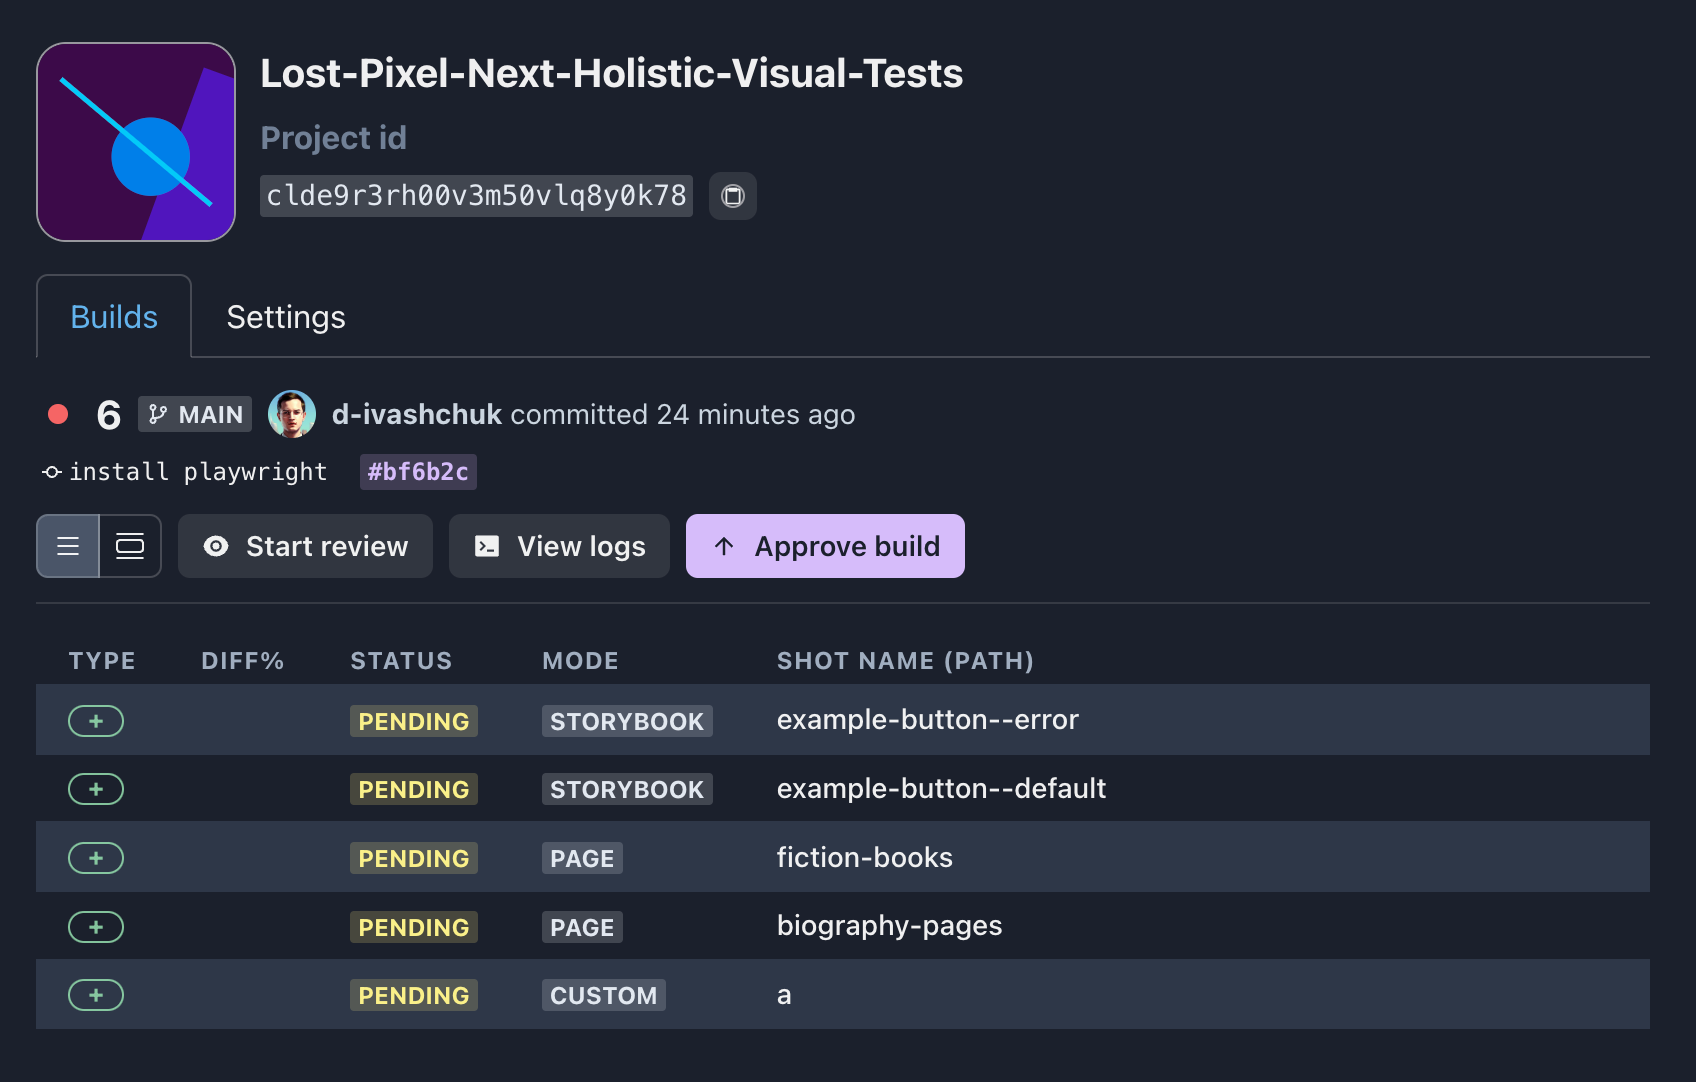Viewport: 1696px width, 1082px height.
Task: Click STORYBOOK mode badge for example-button--default
Action: tap(627, 789)
